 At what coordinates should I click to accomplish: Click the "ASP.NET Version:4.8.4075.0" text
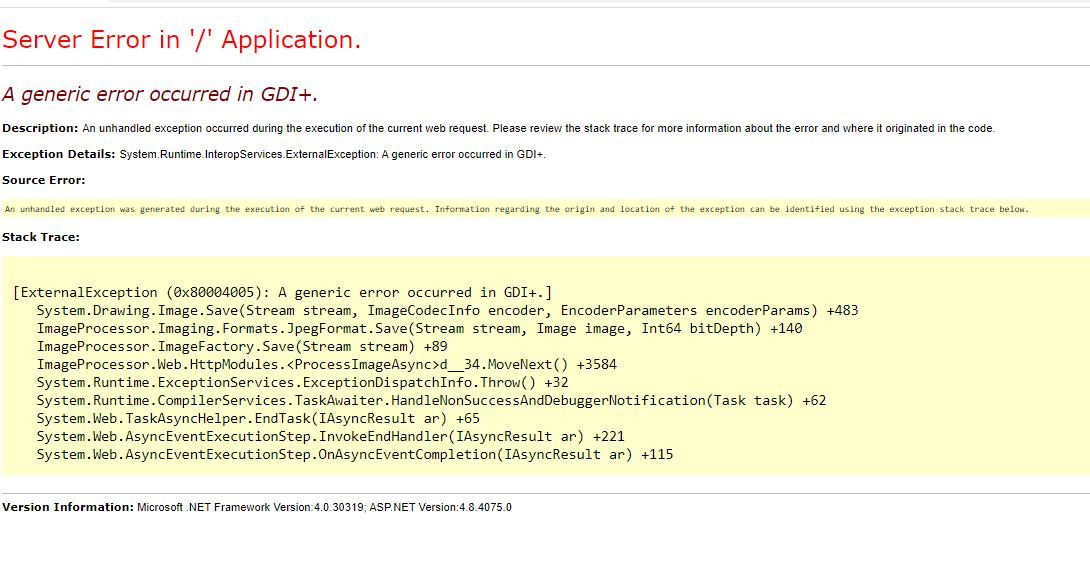click(x=440, y=507)
